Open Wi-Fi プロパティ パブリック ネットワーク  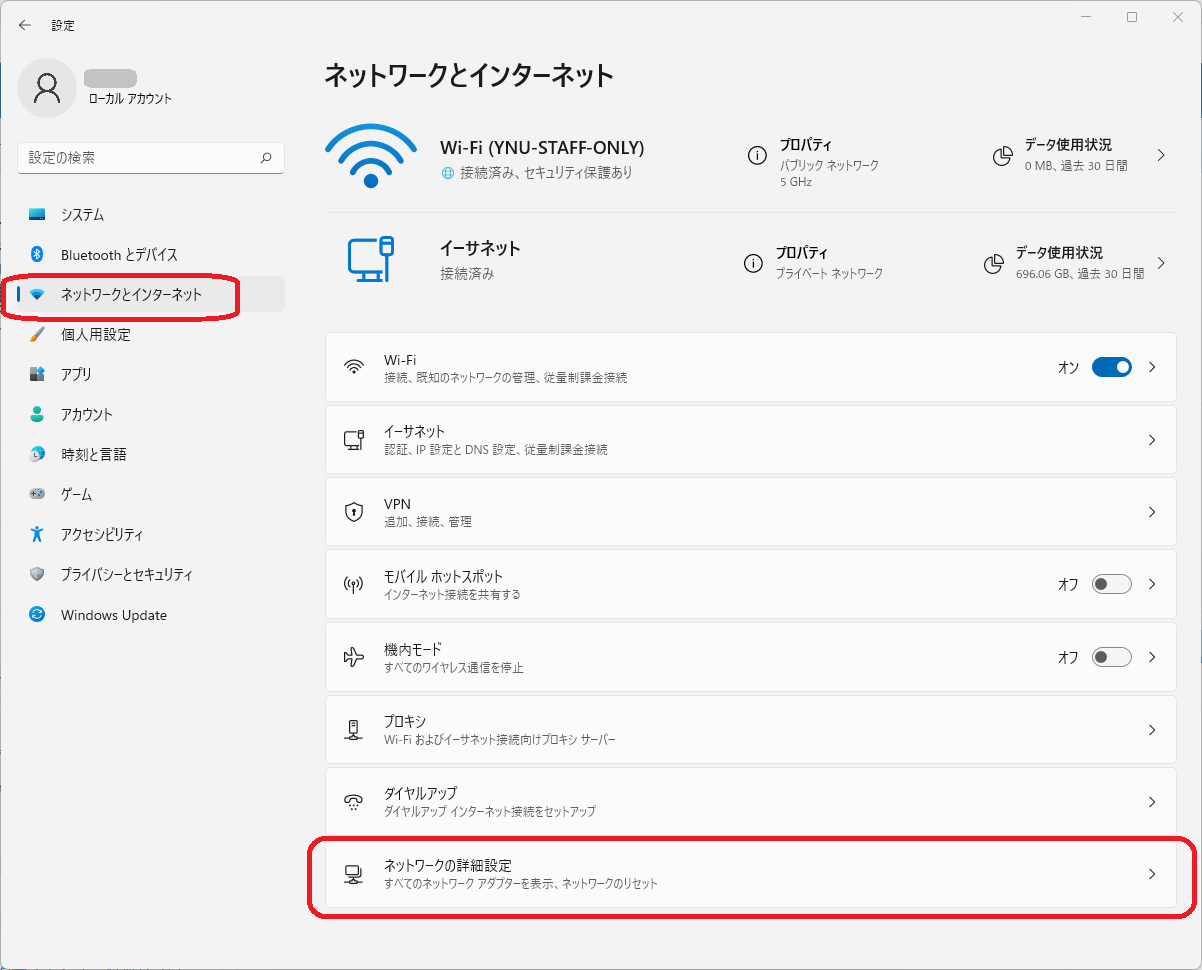point(814,163)
